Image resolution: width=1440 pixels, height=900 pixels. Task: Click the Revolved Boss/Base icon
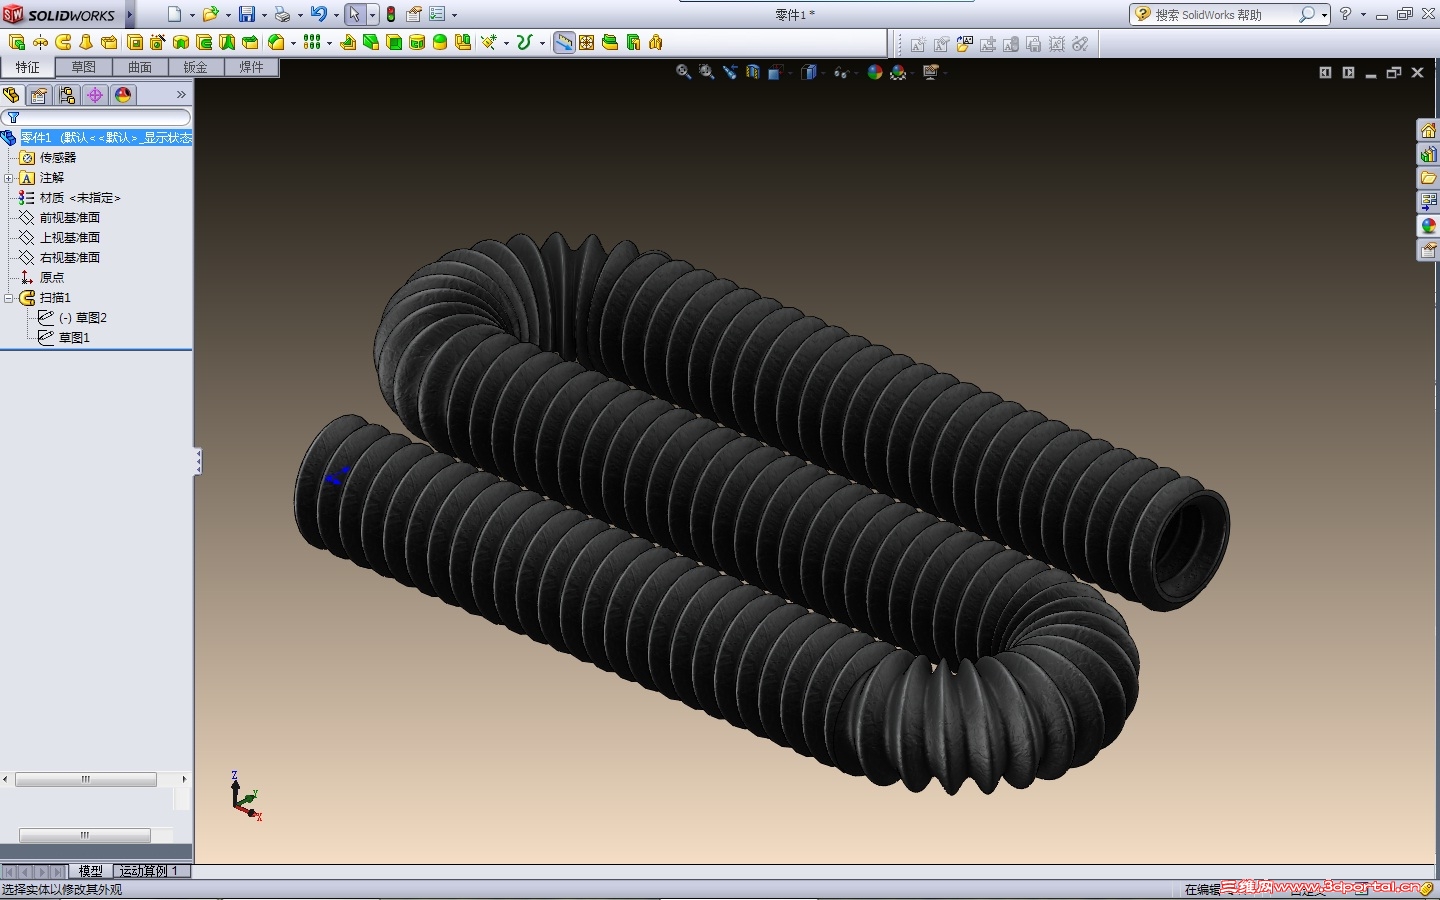point(40,42)
